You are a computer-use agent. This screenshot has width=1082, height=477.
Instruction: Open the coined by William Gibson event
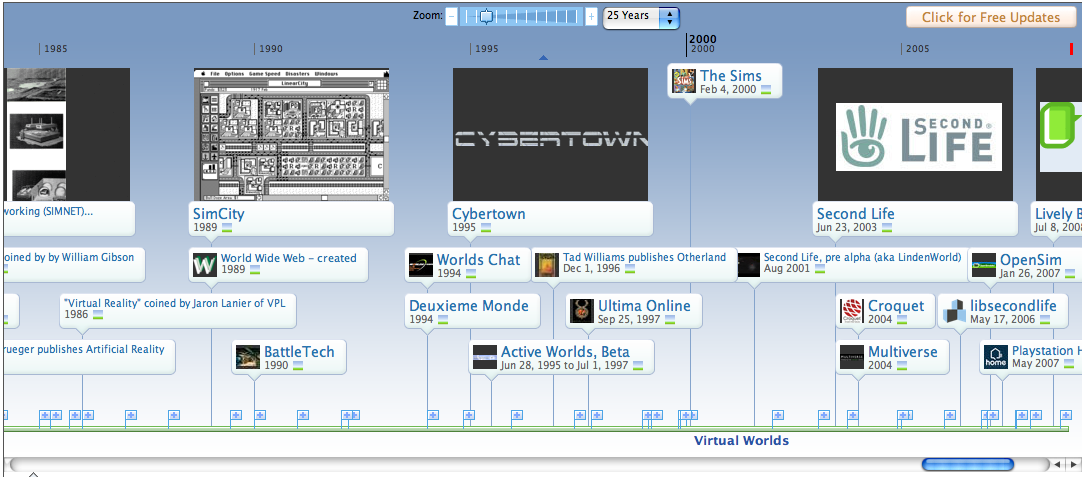69,257
